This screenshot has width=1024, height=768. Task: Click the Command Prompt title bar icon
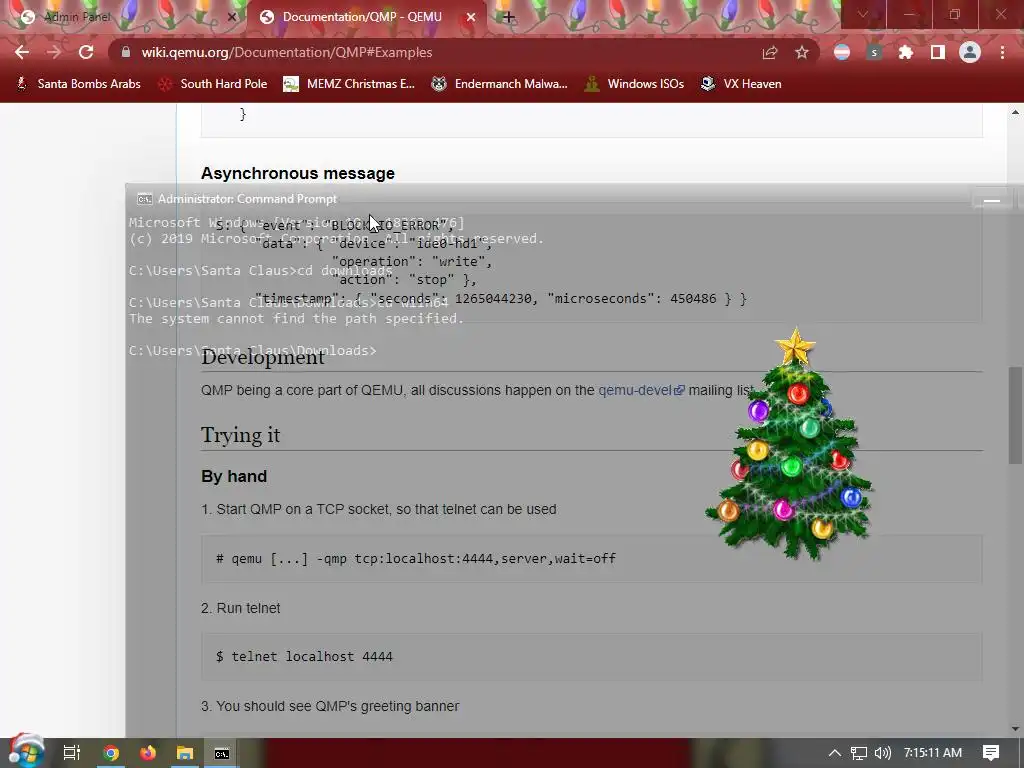coord(144,199)
